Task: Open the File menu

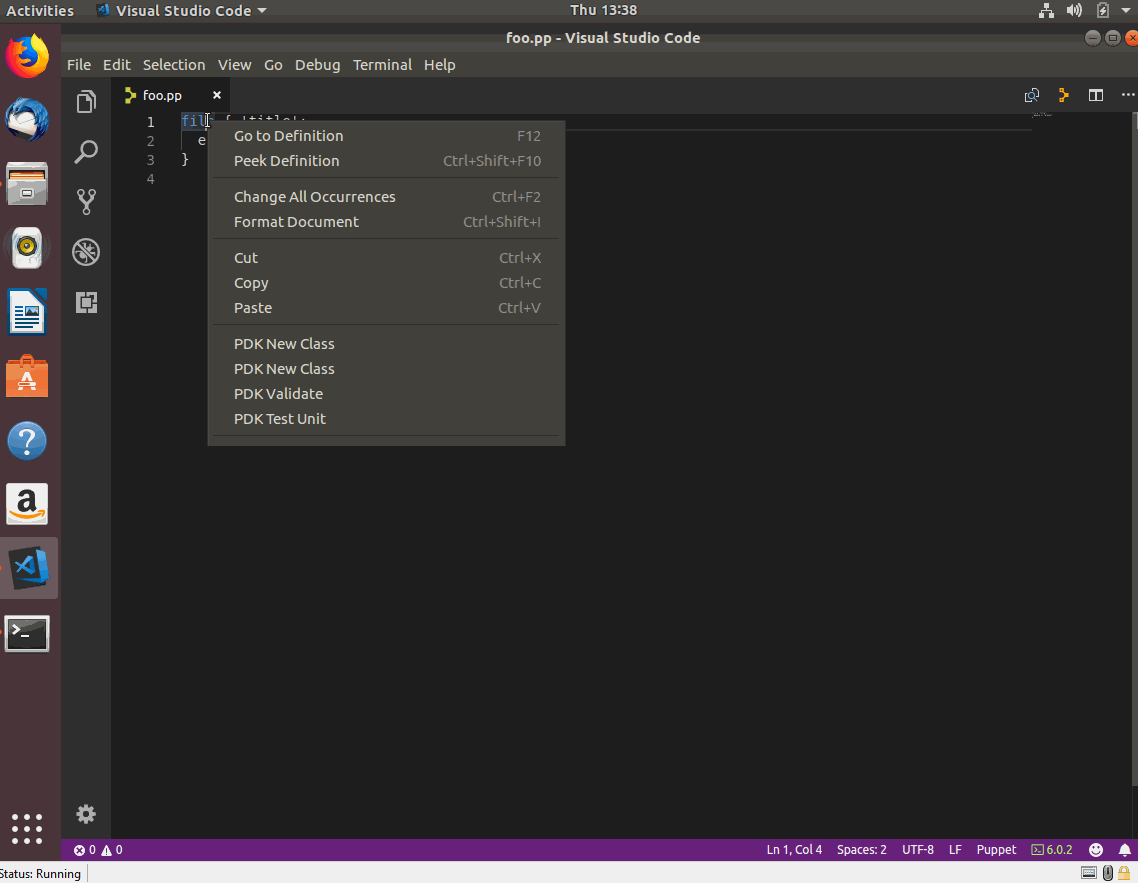Action: coord(78,65)
